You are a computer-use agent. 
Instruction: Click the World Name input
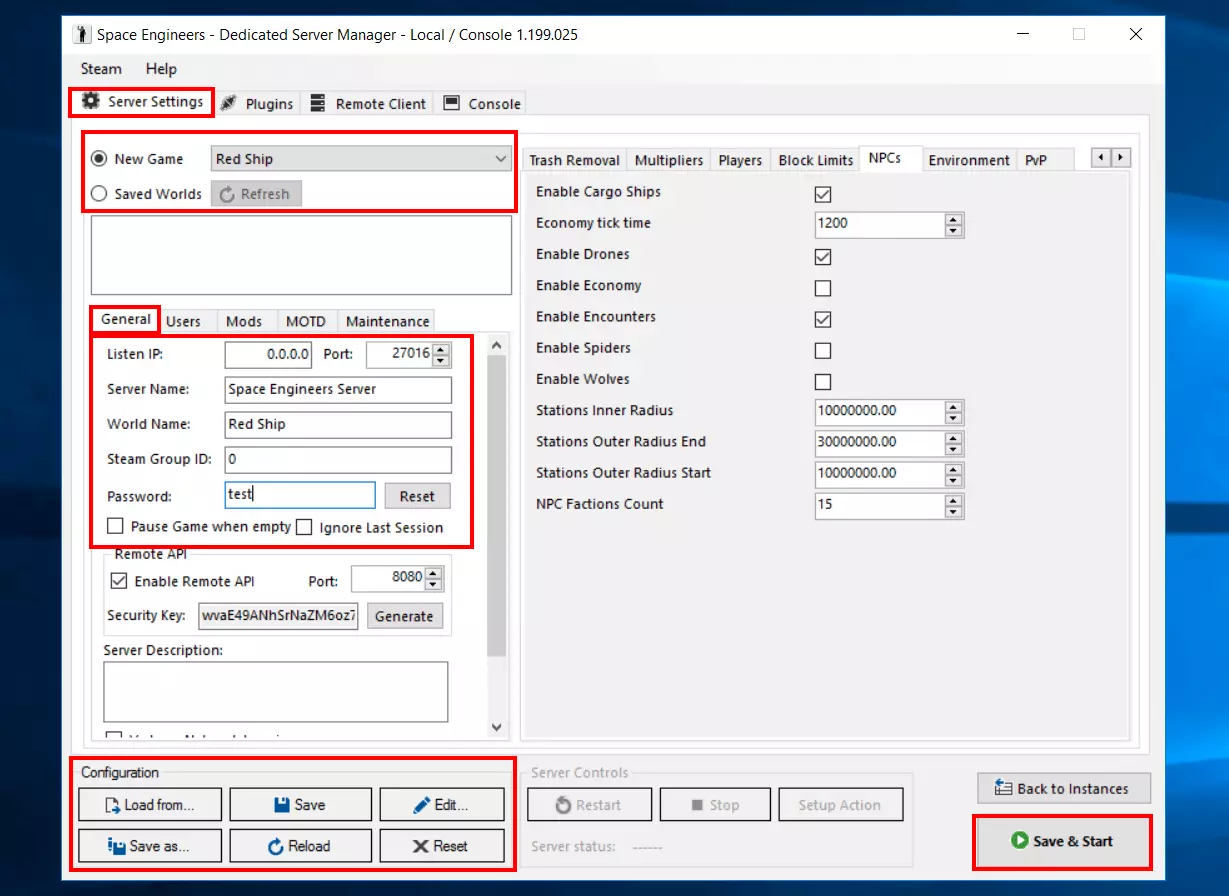[338, 424]
